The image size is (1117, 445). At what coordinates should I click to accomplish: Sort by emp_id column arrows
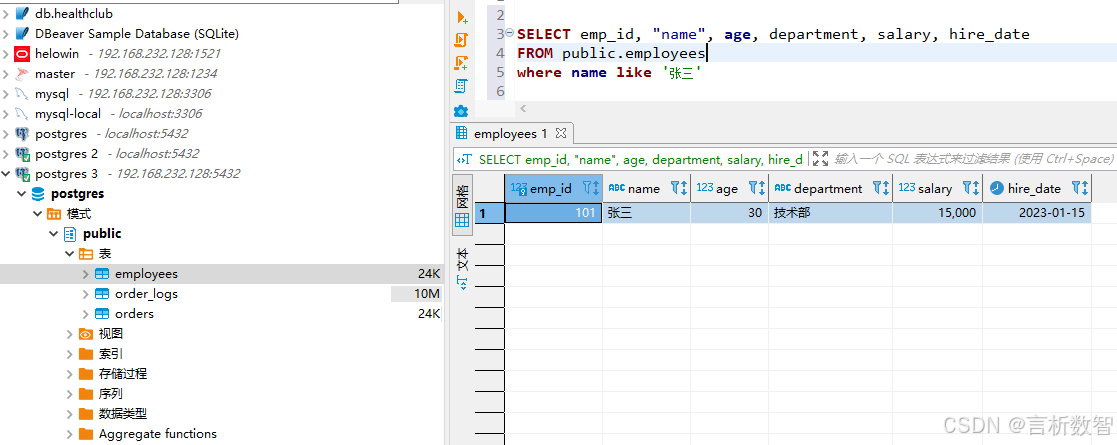596,188
